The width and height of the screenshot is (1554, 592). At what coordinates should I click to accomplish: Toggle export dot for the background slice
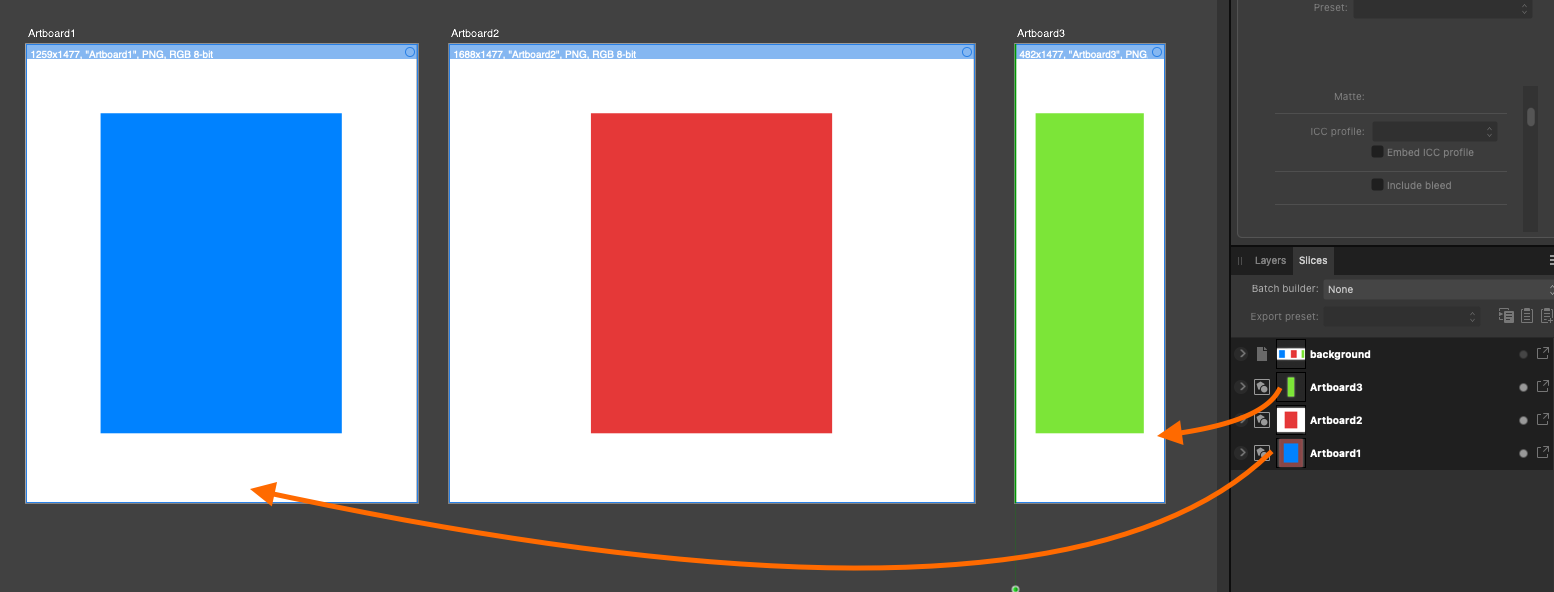click(1523, 354)
